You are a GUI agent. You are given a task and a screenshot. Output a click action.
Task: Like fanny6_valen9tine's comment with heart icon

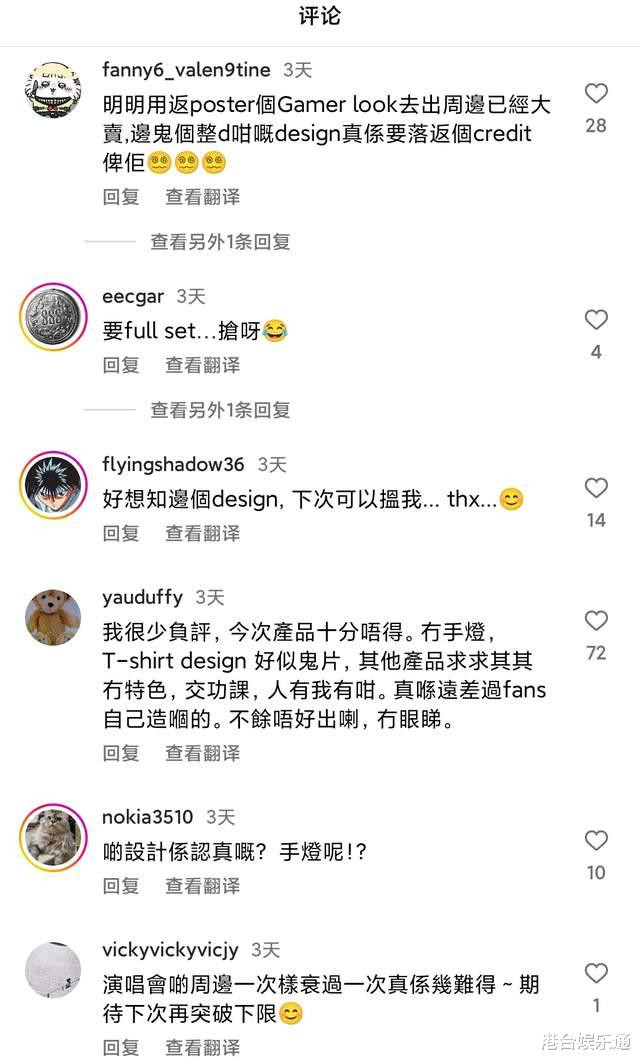pyautogui.click(x=596, y=94)
